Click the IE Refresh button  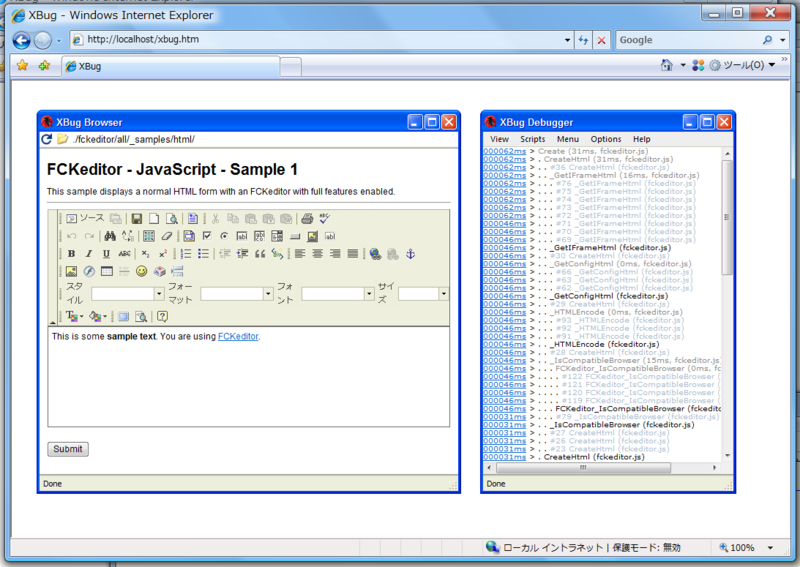pos(583,40)
